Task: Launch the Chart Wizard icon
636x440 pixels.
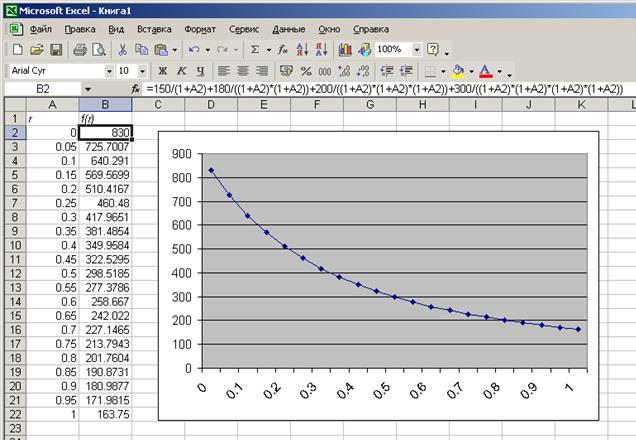Action: coord(345,49)
